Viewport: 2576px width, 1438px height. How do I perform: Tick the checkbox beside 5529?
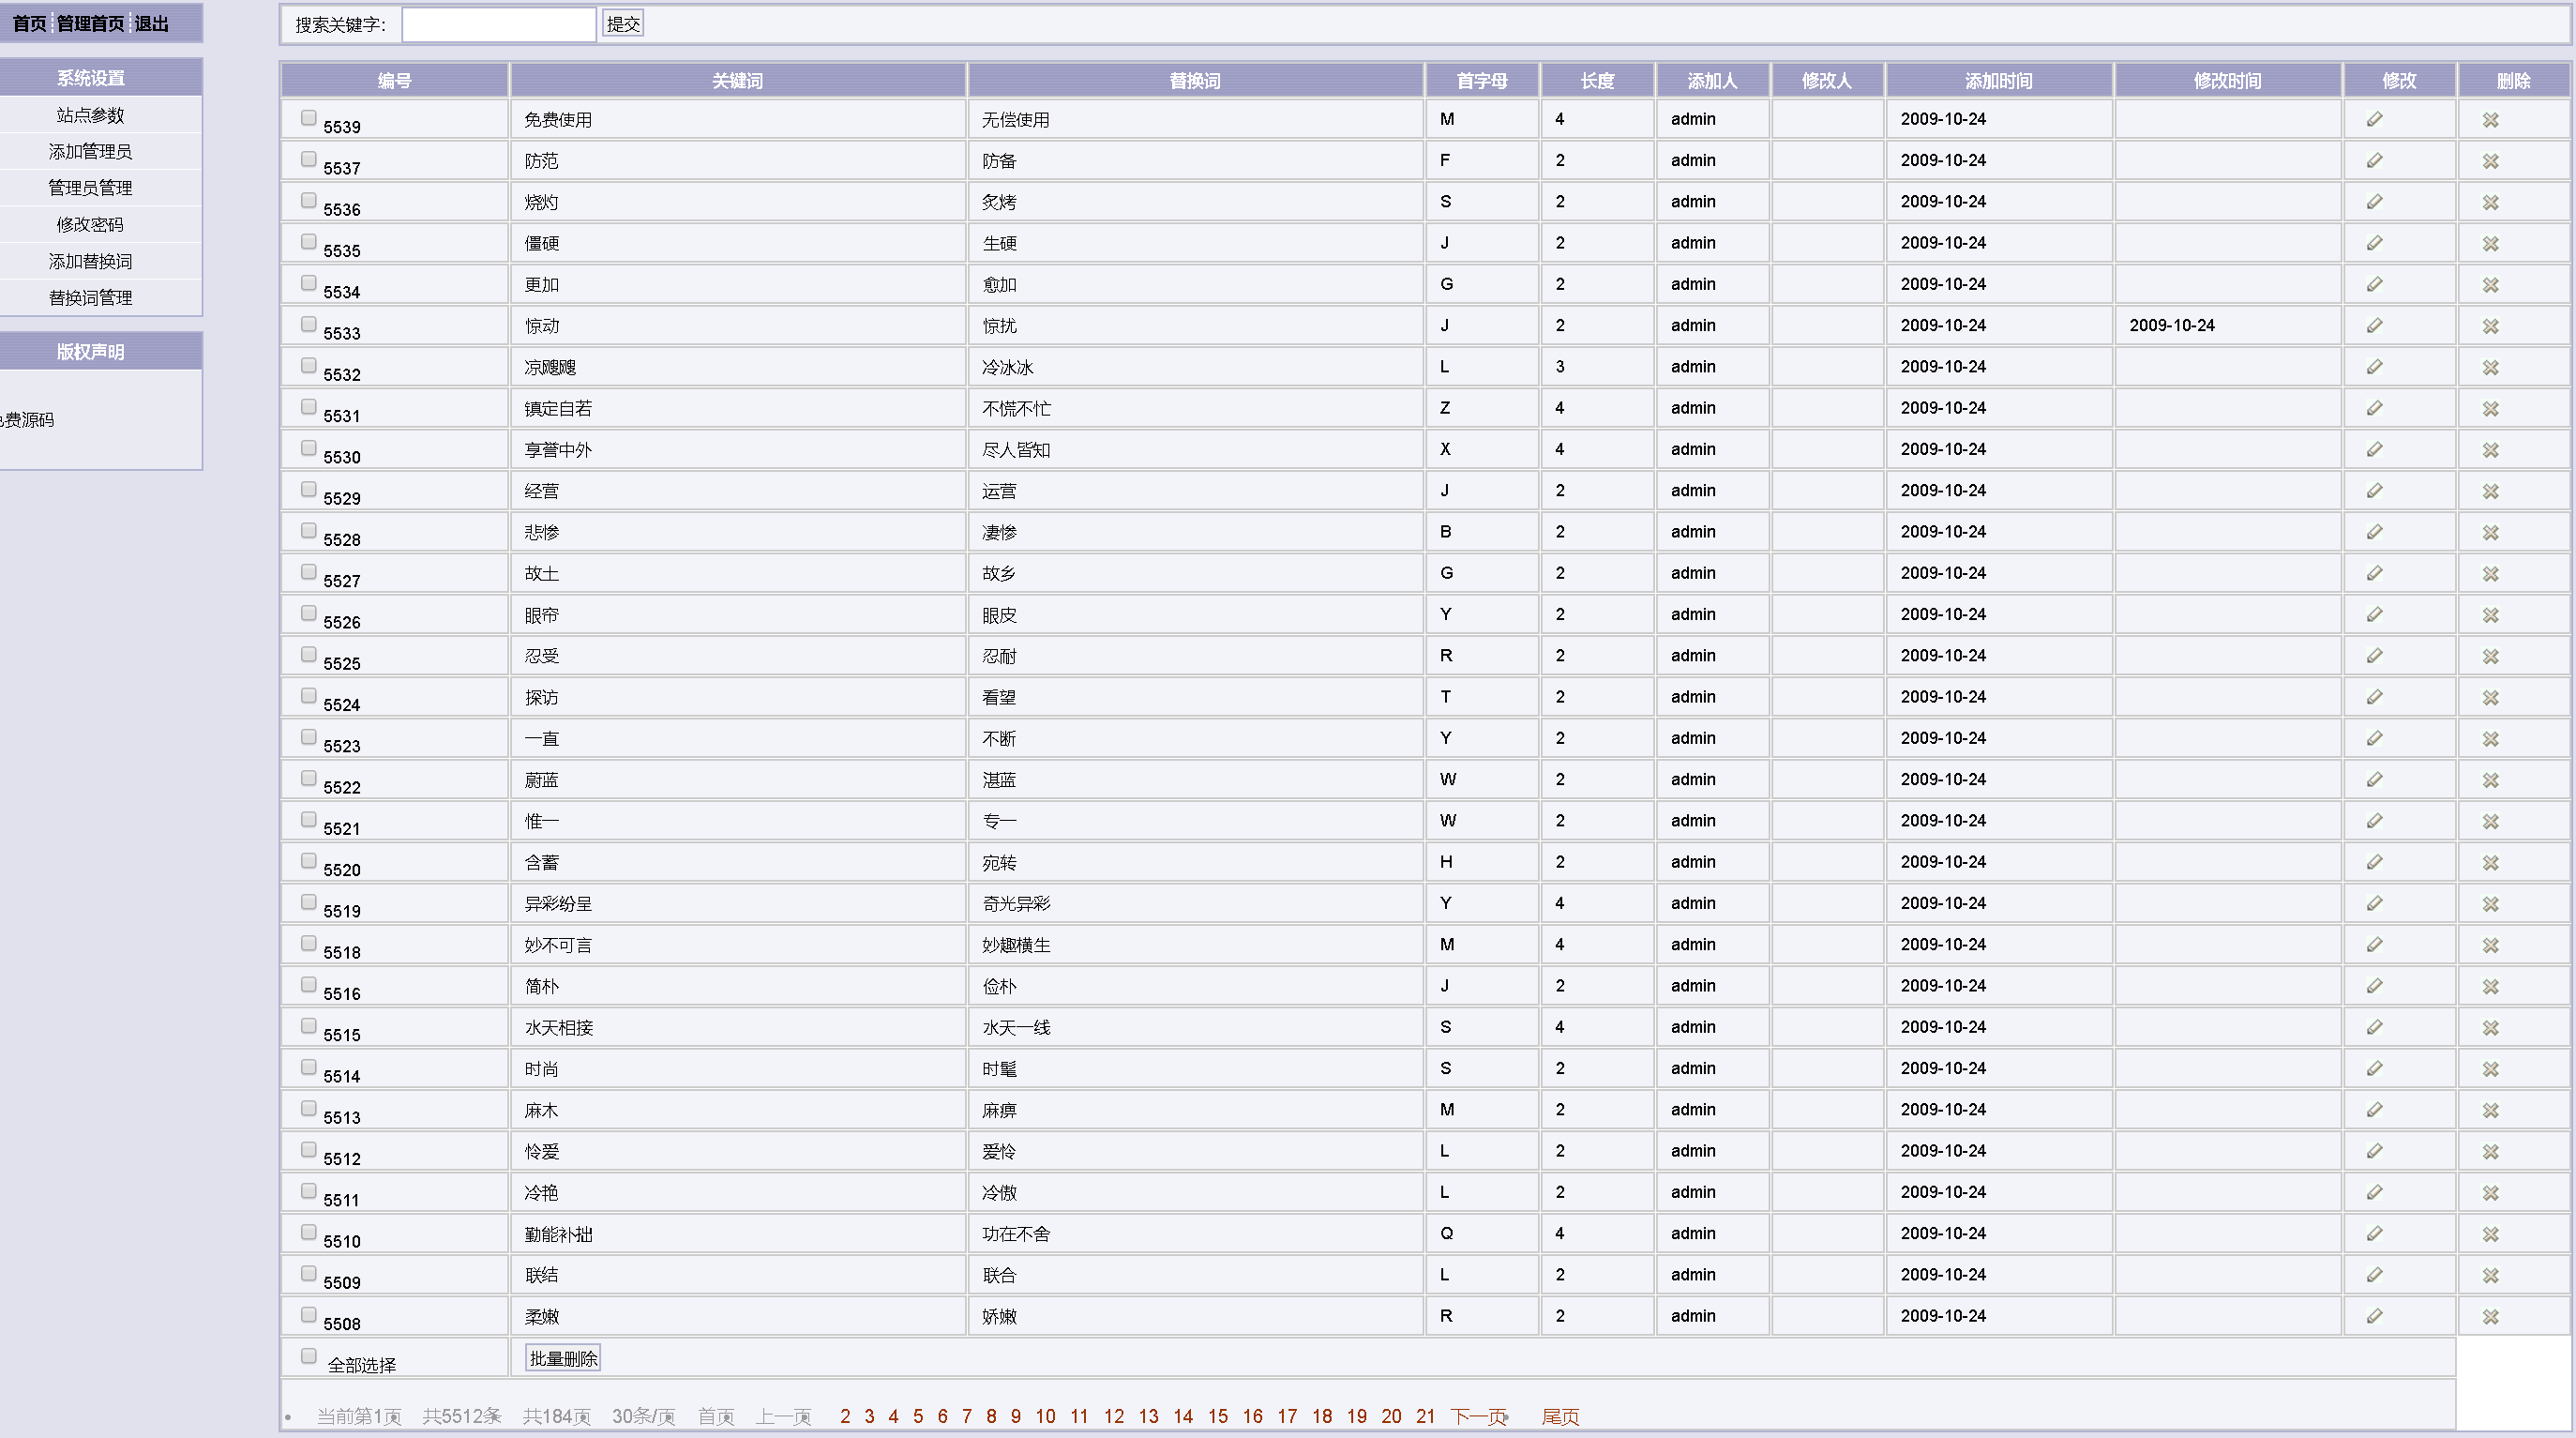(308, 489)
